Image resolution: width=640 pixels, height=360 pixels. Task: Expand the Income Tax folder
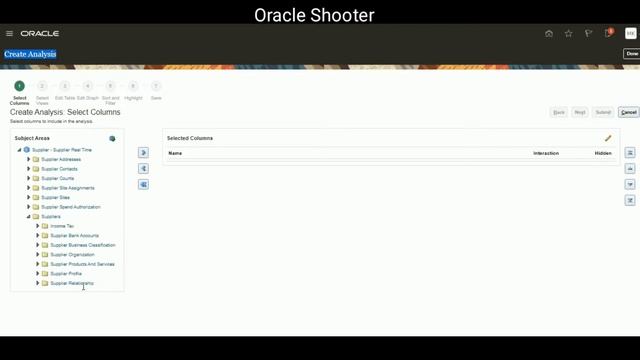pos(38,226)
